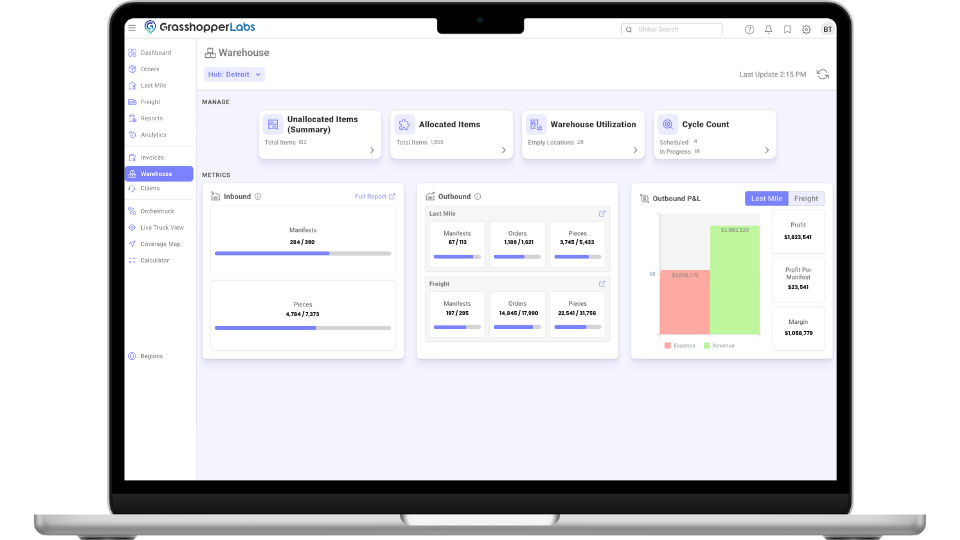Click the Inbound info icon
The image size is (960, 540).
[x=258, y=197]
